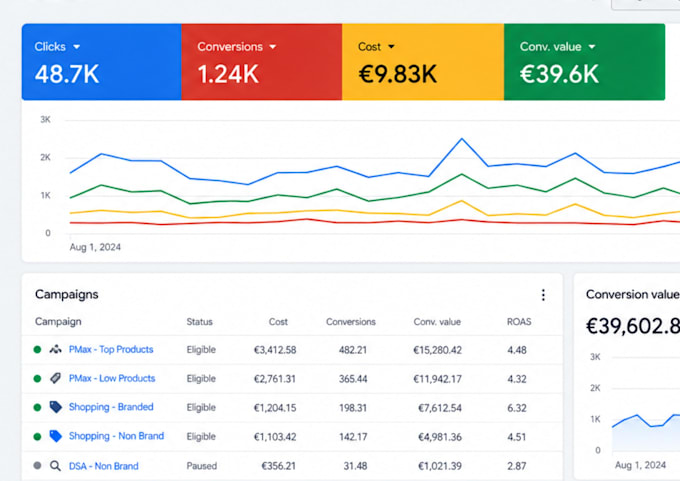Click the cost value €2,761.31

click(275, 379)
